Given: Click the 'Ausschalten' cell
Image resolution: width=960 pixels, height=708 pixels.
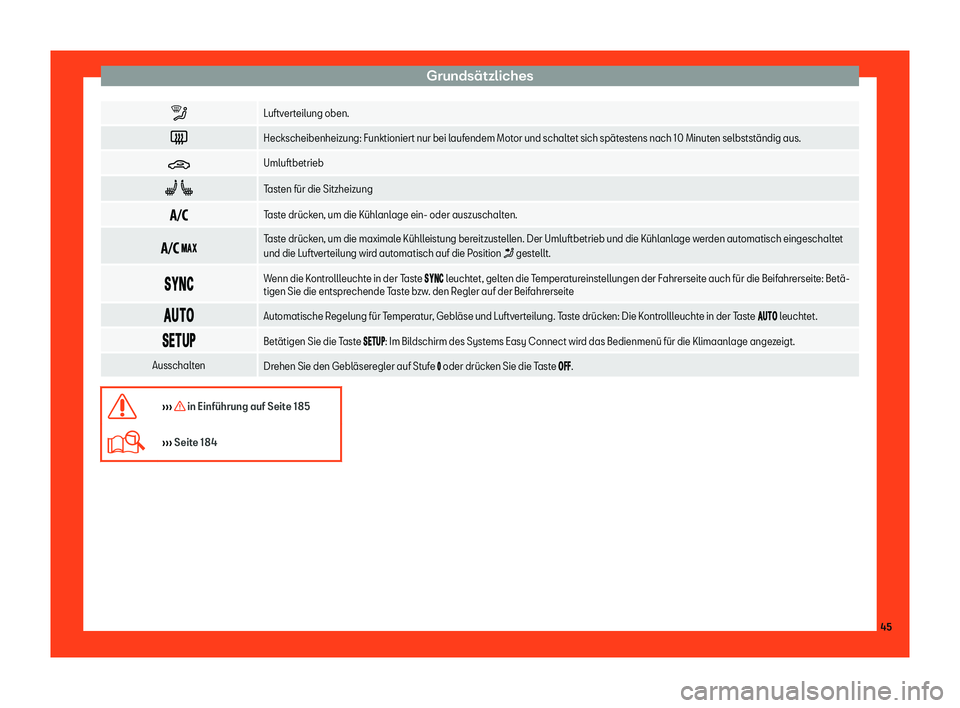Looking at the screenshot, I should 179,366.
